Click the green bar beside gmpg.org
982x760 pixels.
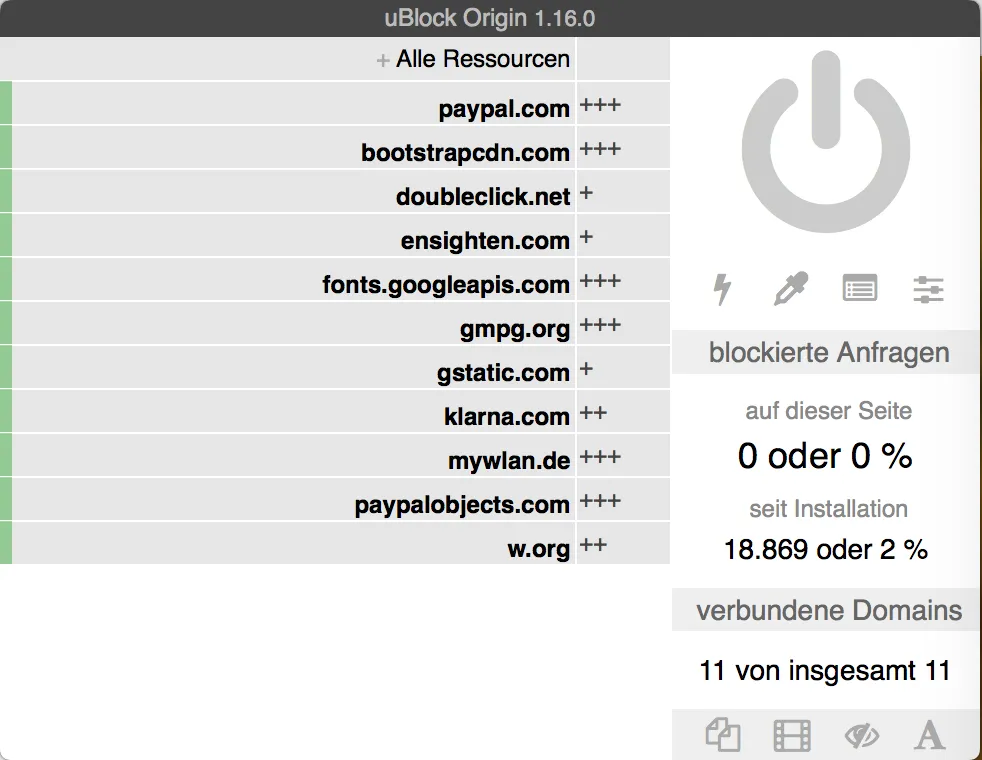pos(6,323)
